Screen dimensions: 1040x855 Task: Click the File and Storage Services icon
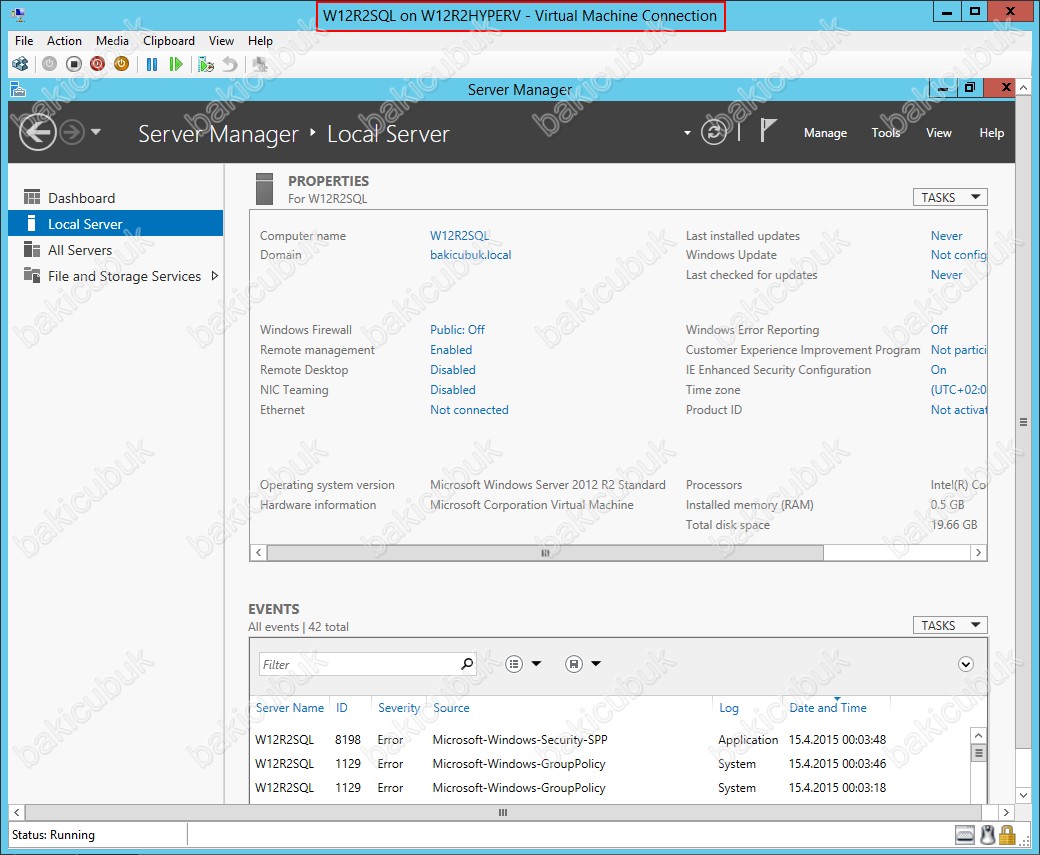[x=32, y=275]
